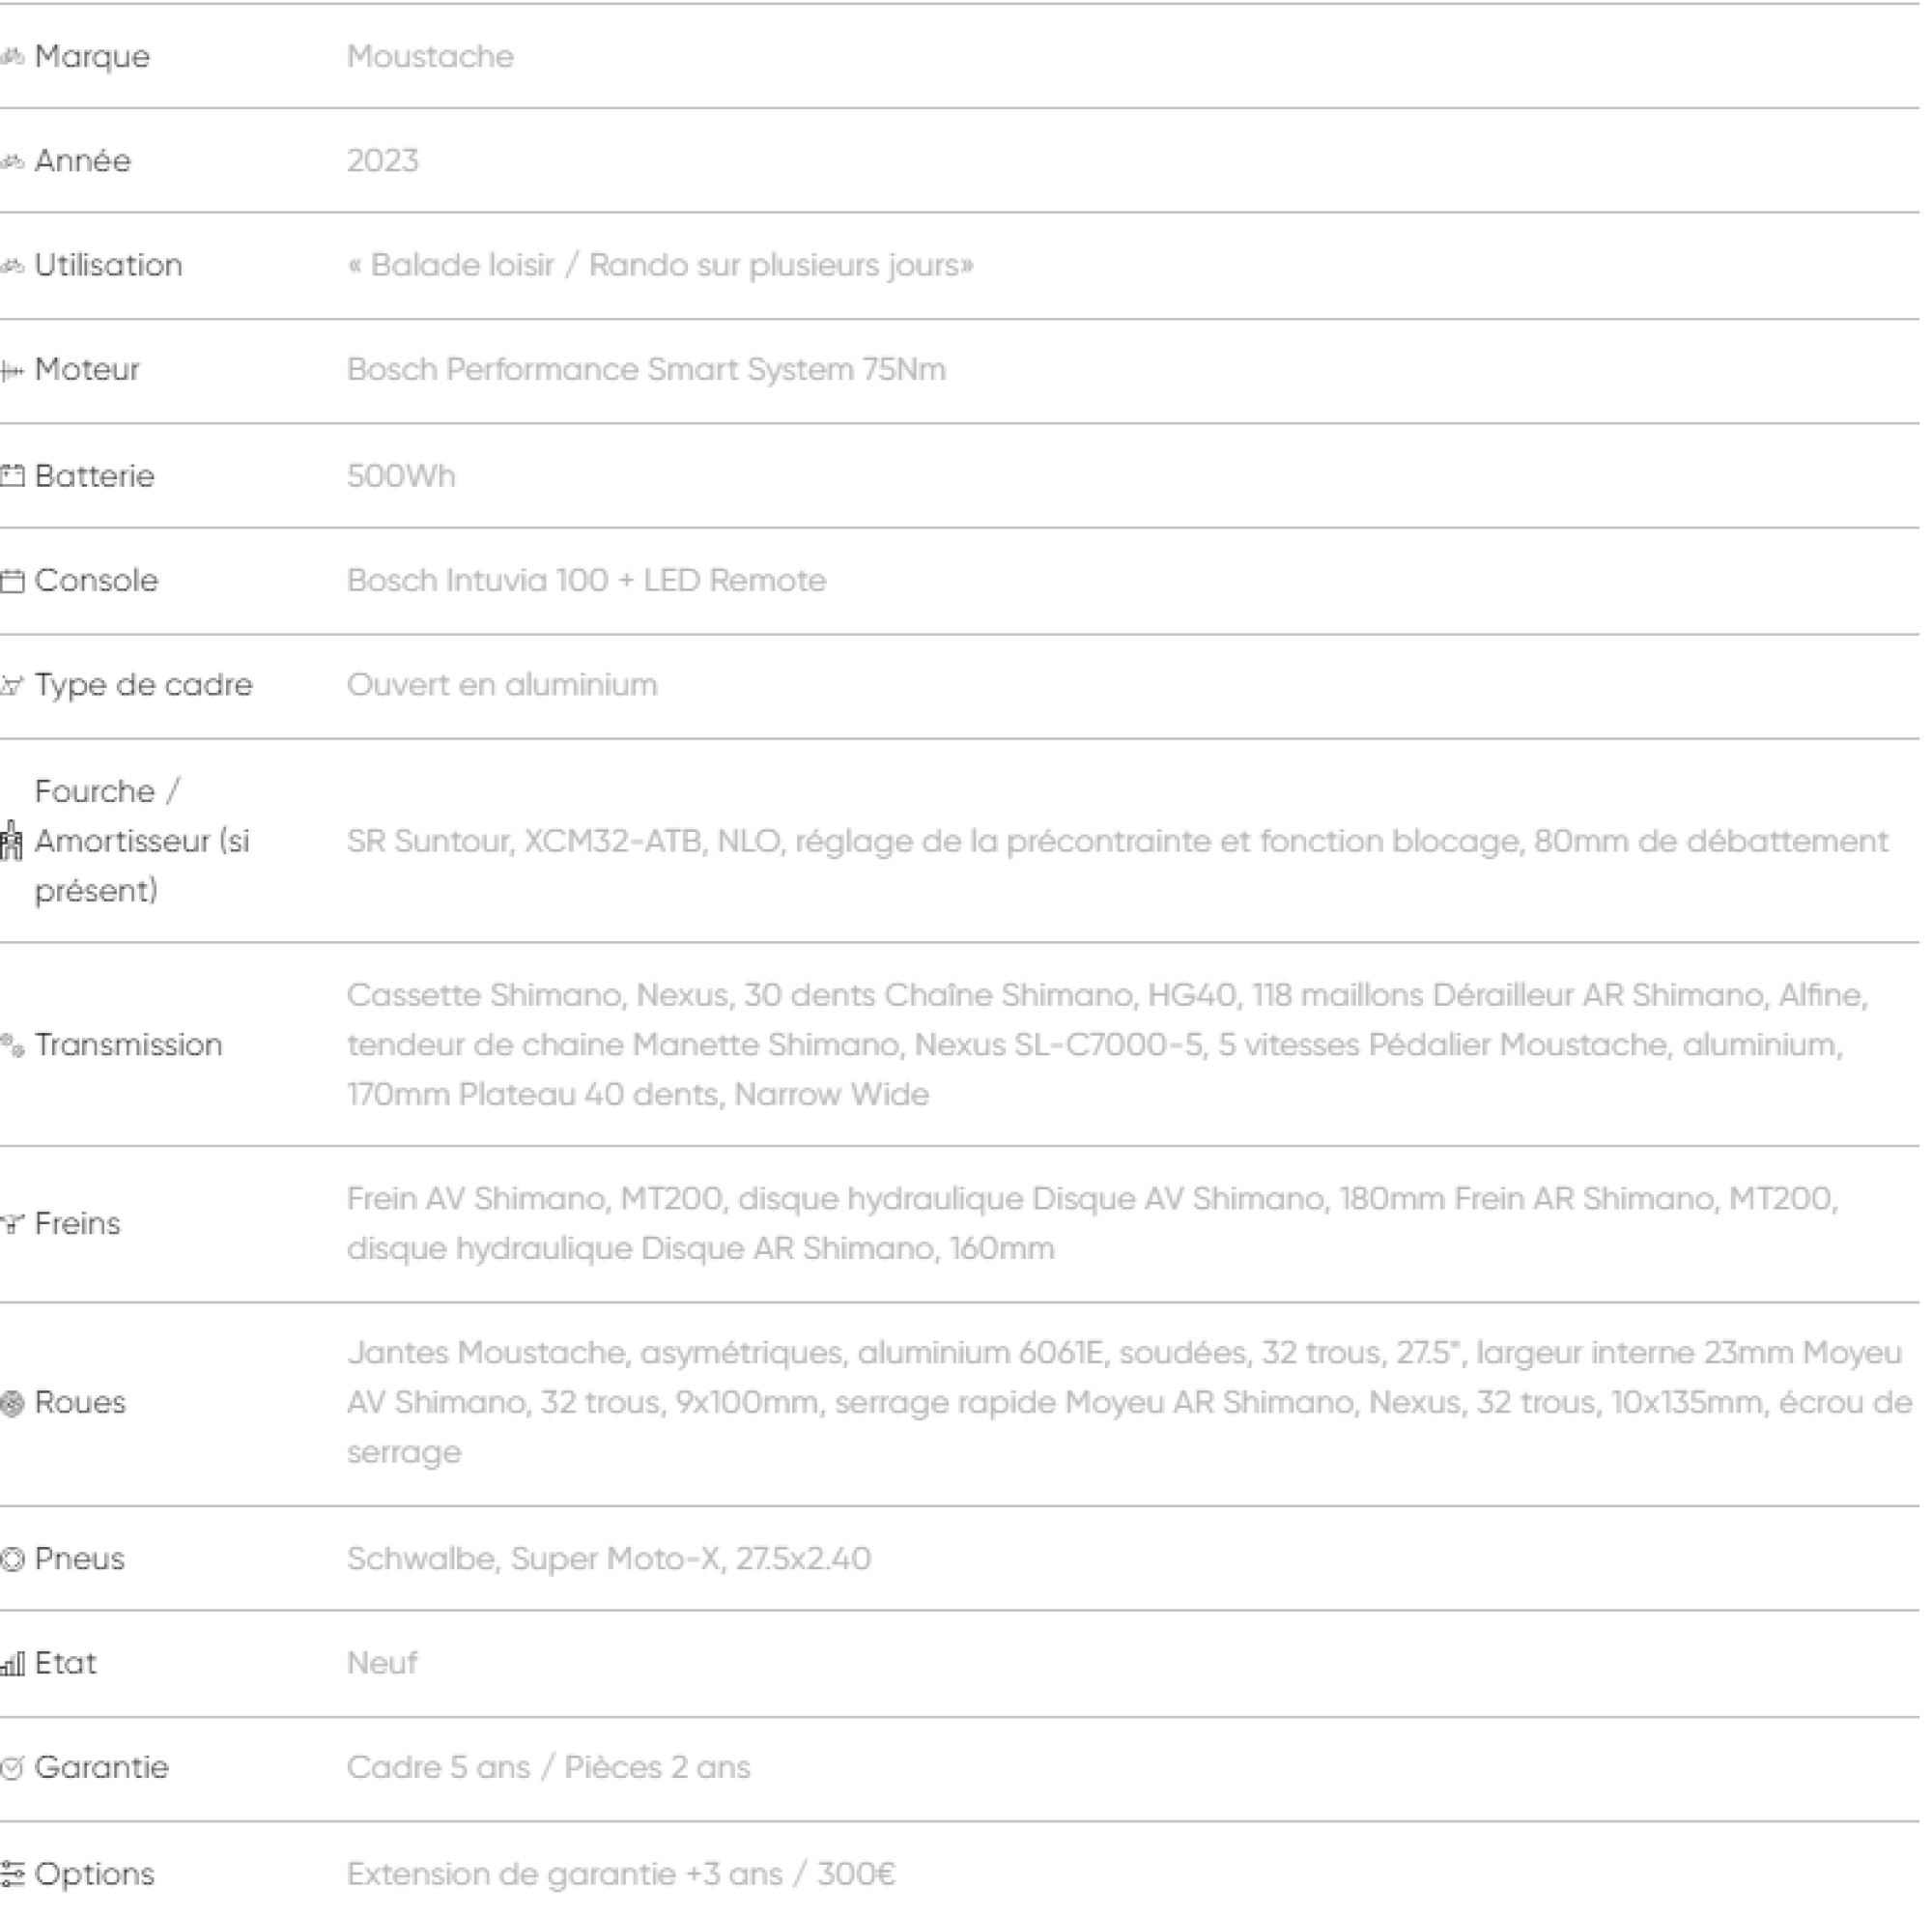This screenshot has width=1932, height=1917.
Task: Click the Utilisation row label
Action: tap(108, 266)
